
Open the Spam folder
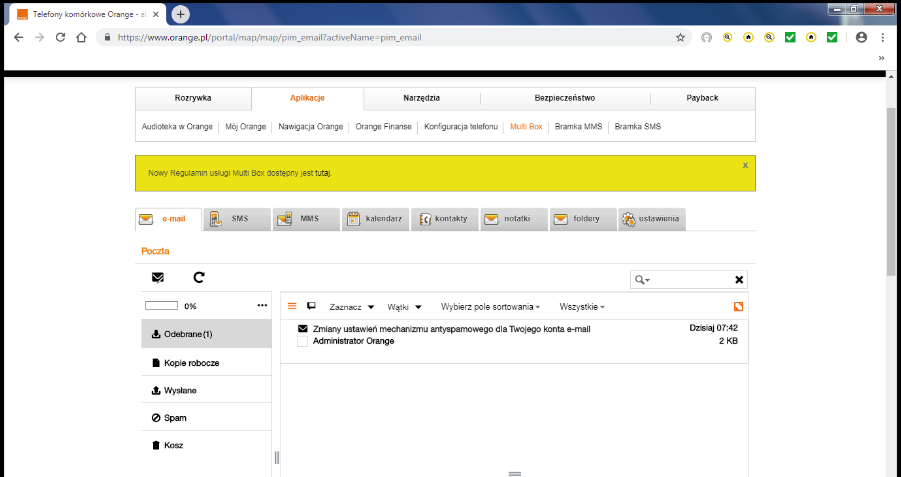pyautogui.click(x=175, y=417)
